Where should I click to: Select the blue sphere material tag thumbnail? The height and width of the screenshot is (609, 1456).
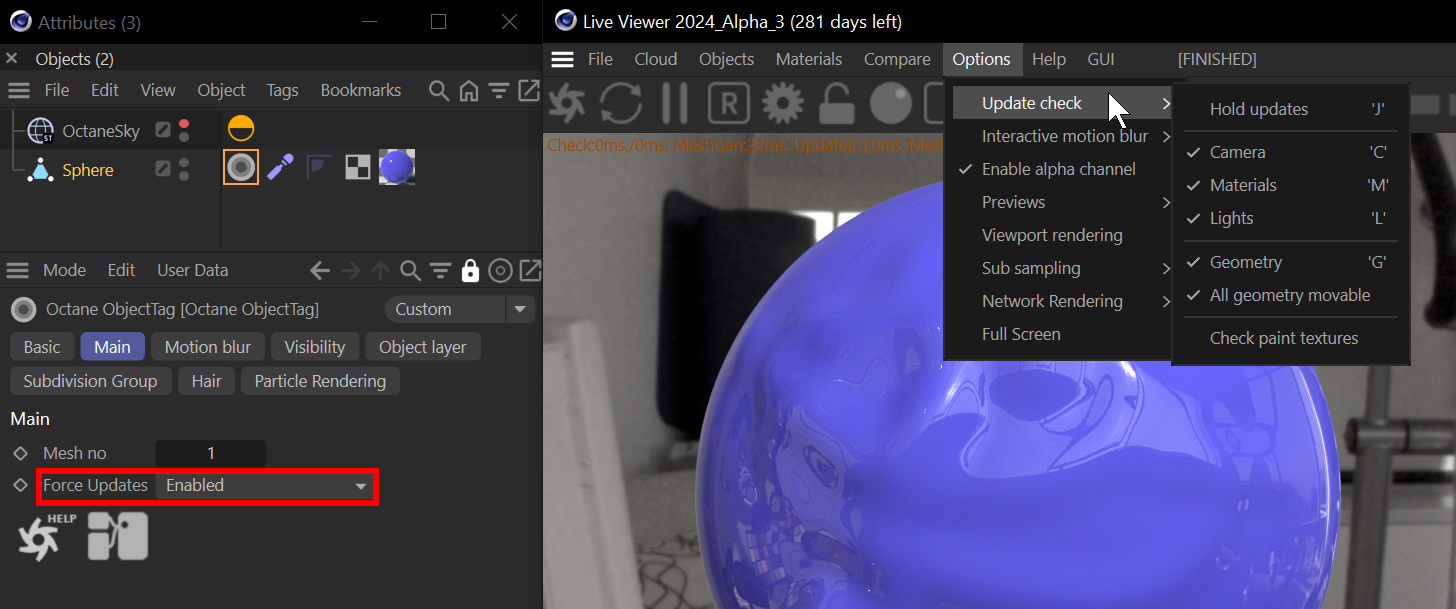click(398, 167)
